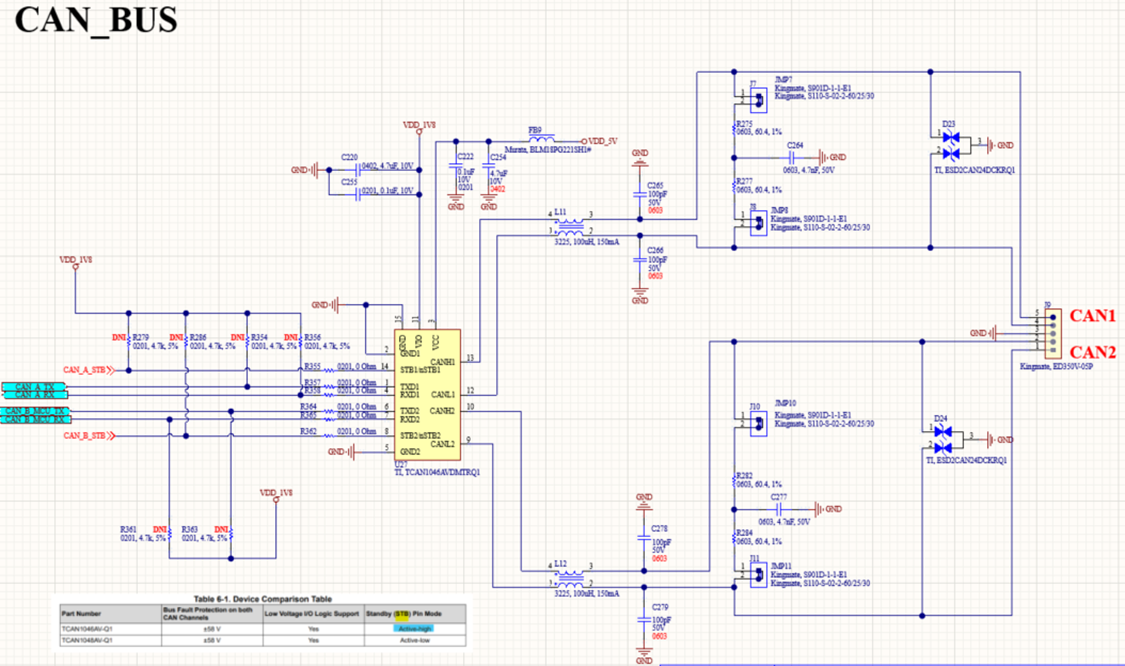Image resolution: width=1125 pixels, height=666 pixels.
Task: Click the JMP7 jumper label
Action: pyautogui.click(x=783, y=79)
